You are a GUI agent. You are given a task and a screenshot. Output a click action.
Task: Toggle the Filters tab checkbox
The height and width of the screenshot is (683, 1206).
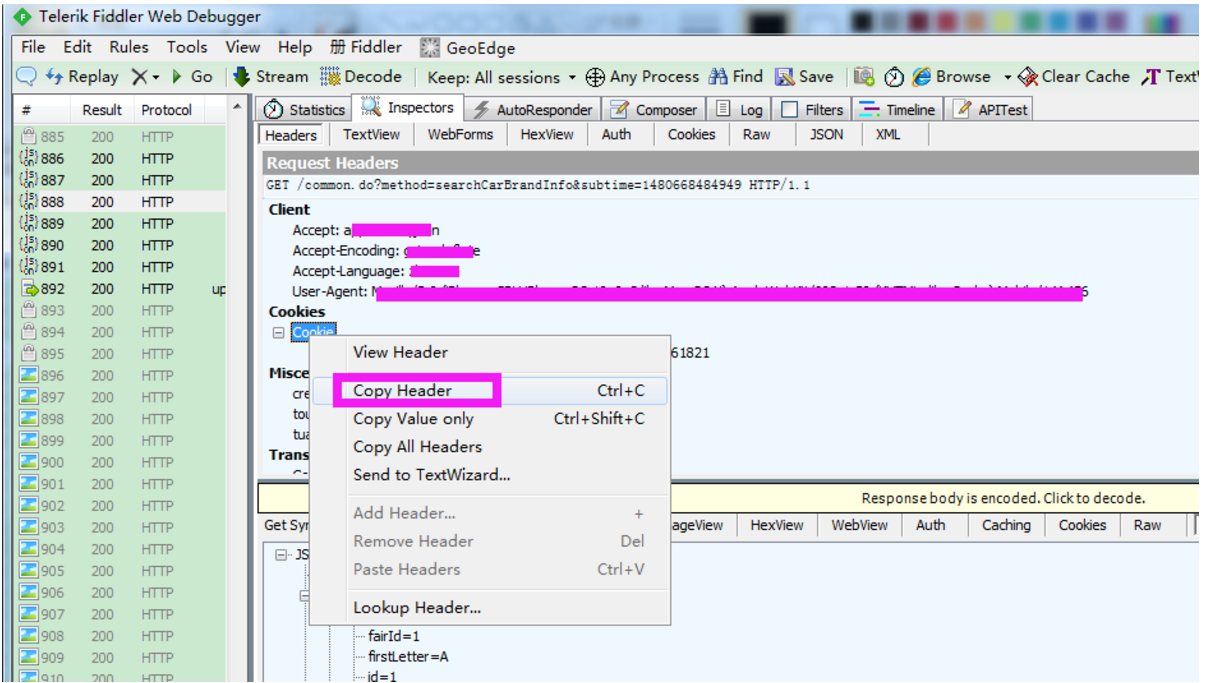(790, 110)
